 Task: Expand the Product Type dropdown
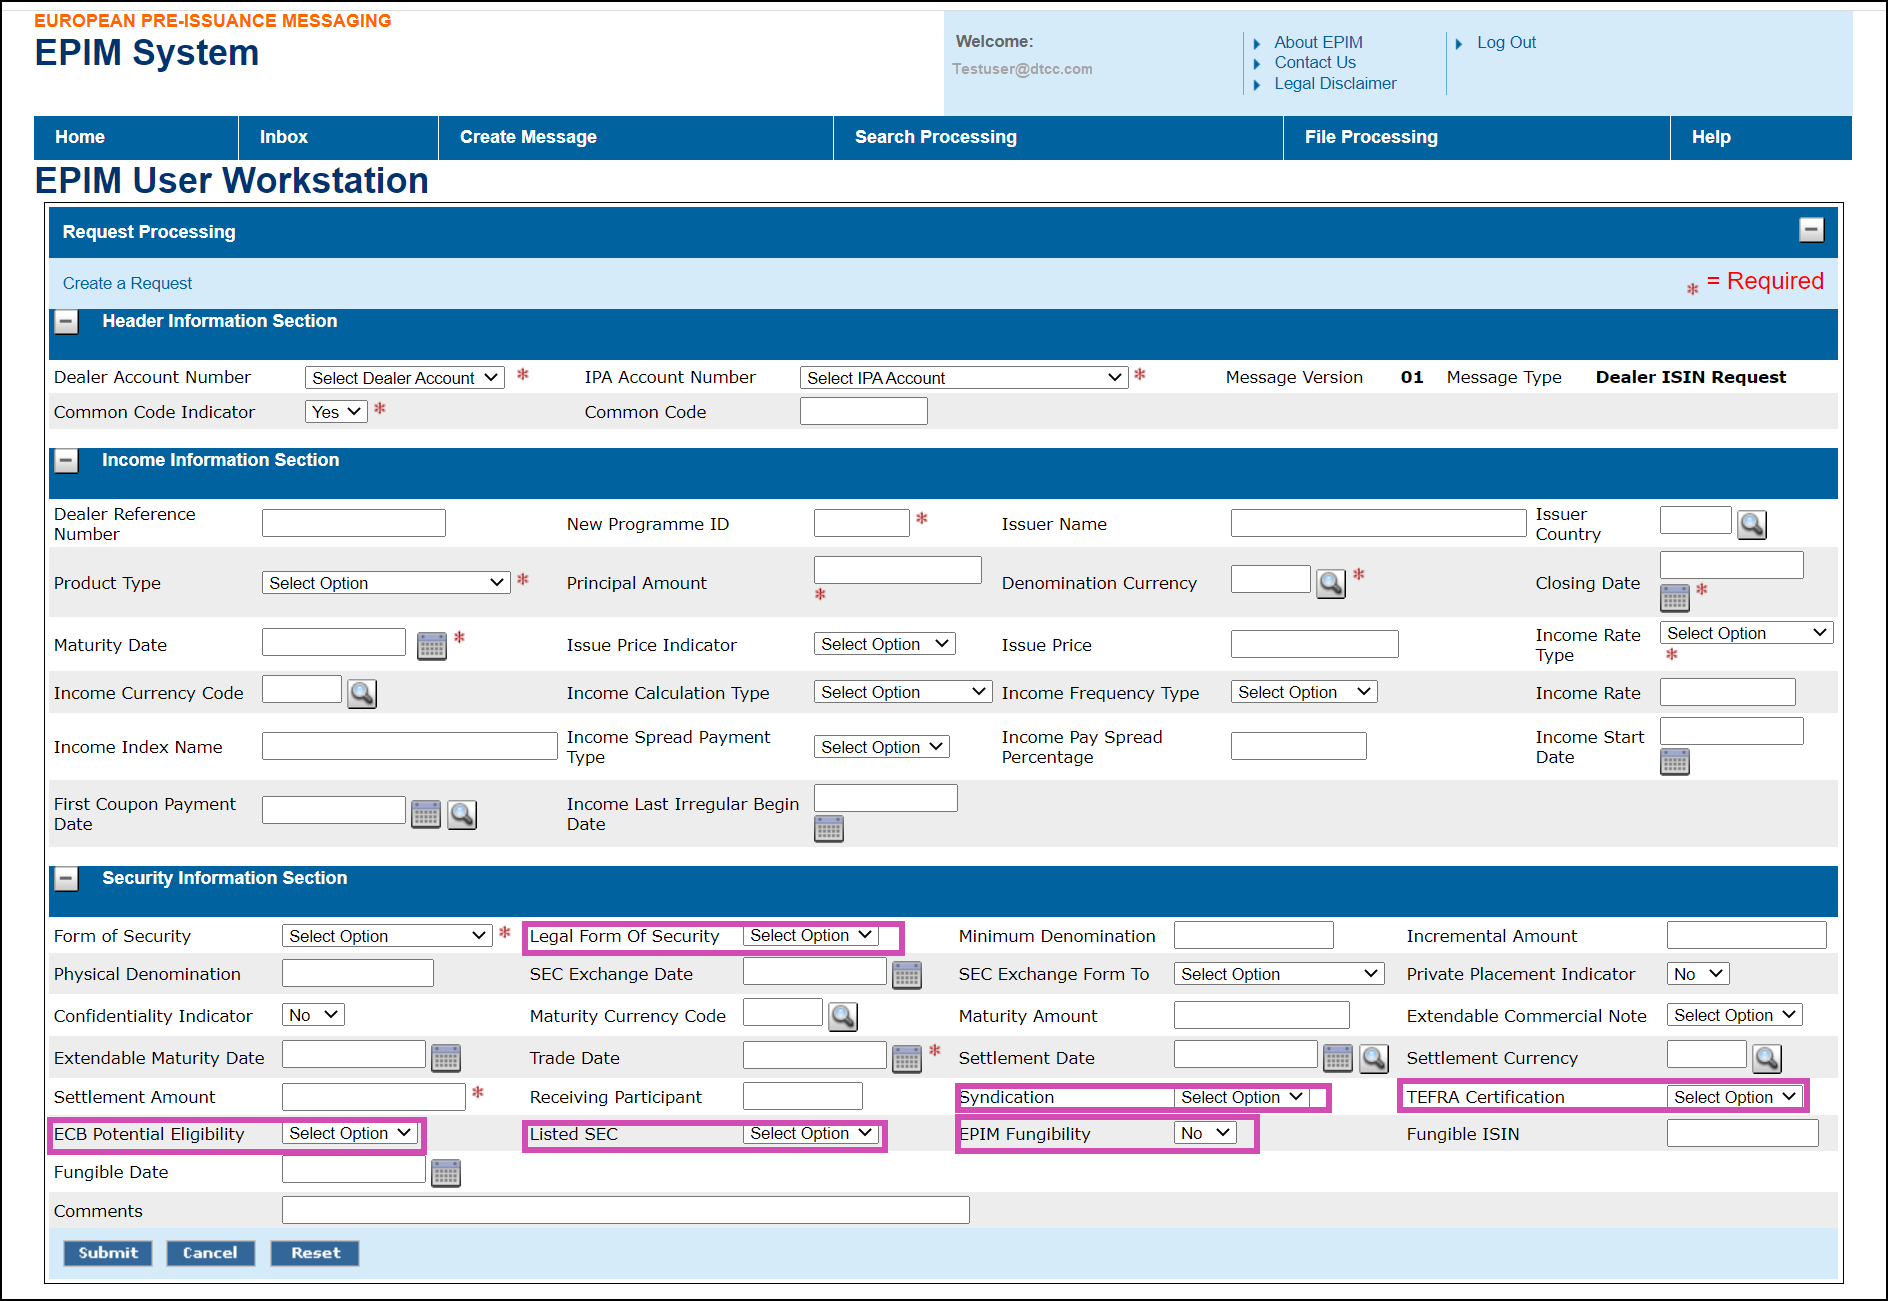(386, 583)
